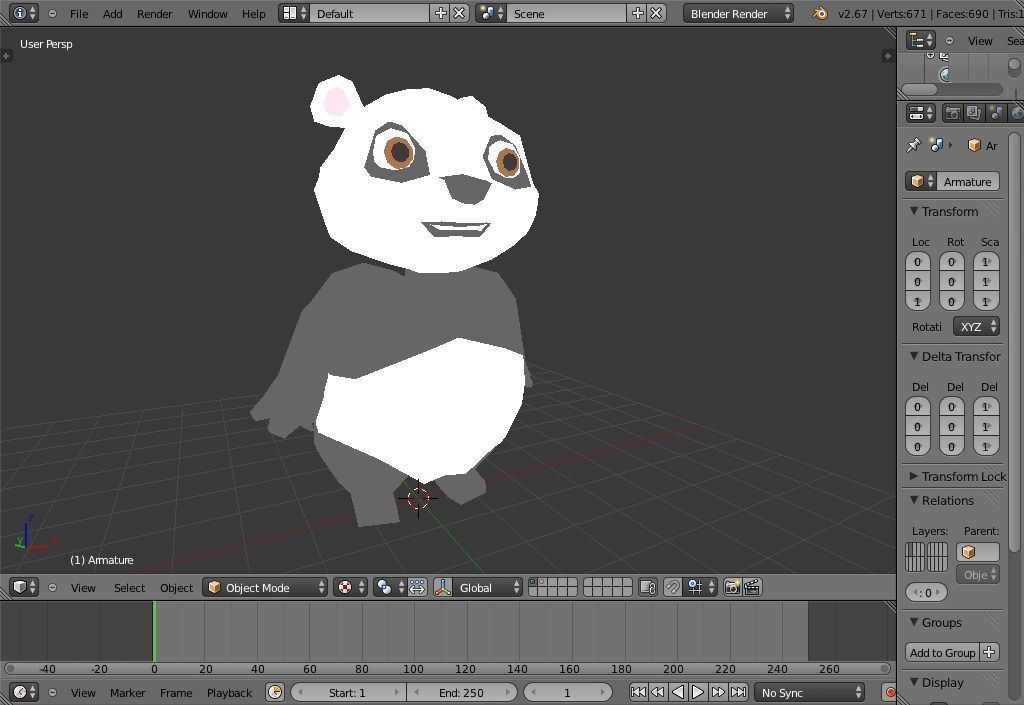Open the Window menu
Viewport: 1024px width, 705px height.
click(207, 14)
